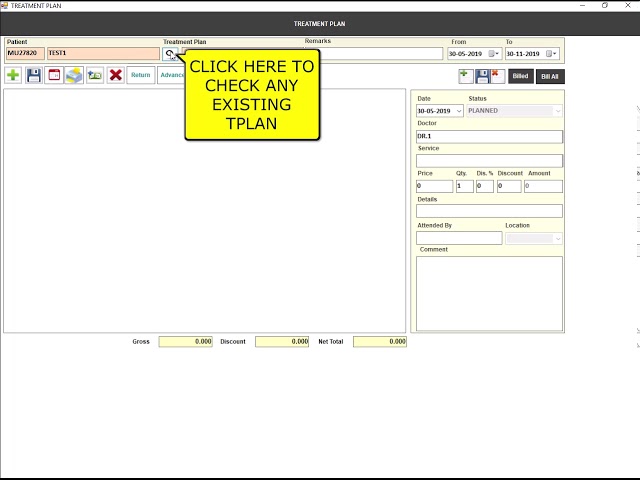Click the Doctor field showing DR.1
The image size is (640, 480).
coord(489,136)
